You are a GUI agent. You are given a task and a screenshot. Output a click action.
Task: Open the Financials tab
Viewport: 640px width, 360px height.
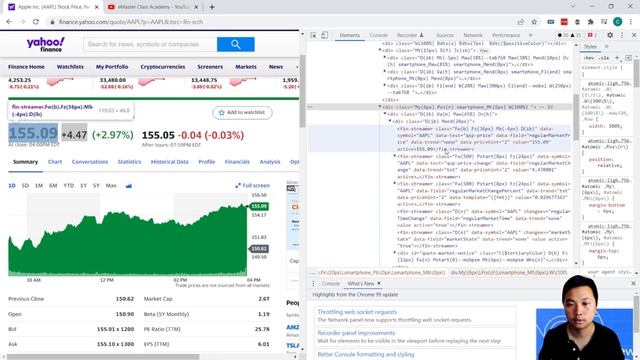[x=237, y=162]
